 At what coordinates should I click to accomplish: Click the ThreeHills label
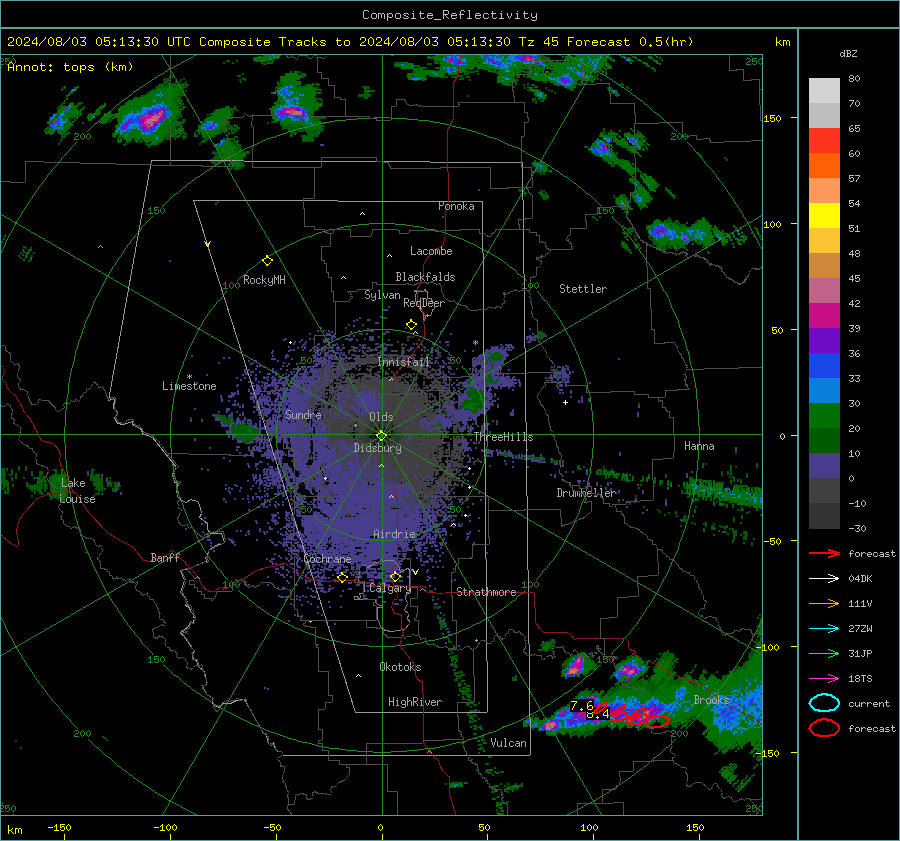click(x=503, y=437)
